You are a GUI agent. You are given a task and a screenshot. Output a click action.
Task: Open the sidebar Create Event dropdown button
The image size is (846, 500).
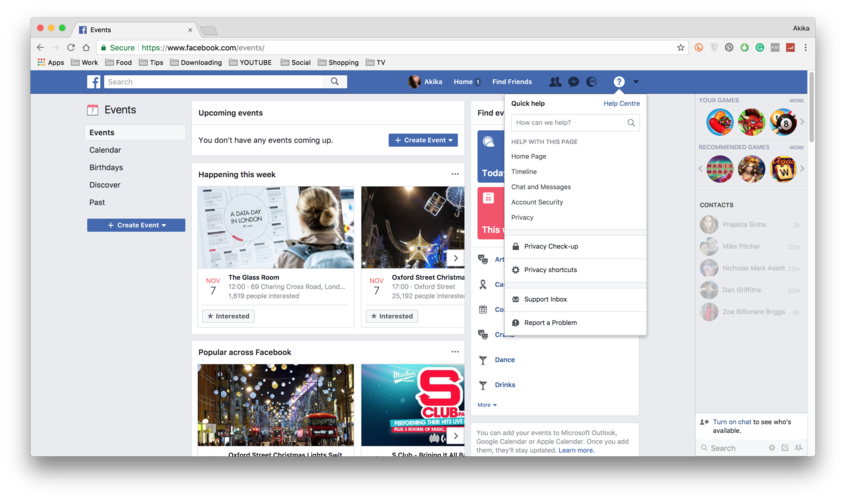coord(136,225)
